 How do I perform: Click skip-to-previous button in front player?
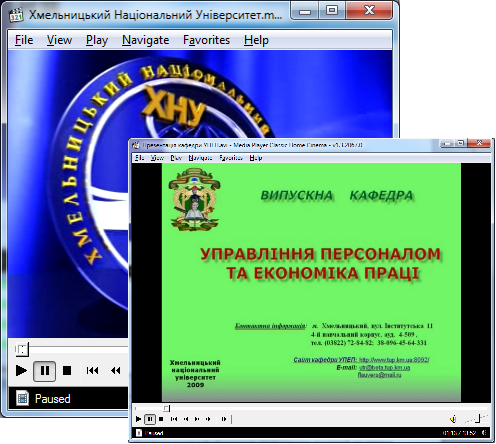point(174,419)
